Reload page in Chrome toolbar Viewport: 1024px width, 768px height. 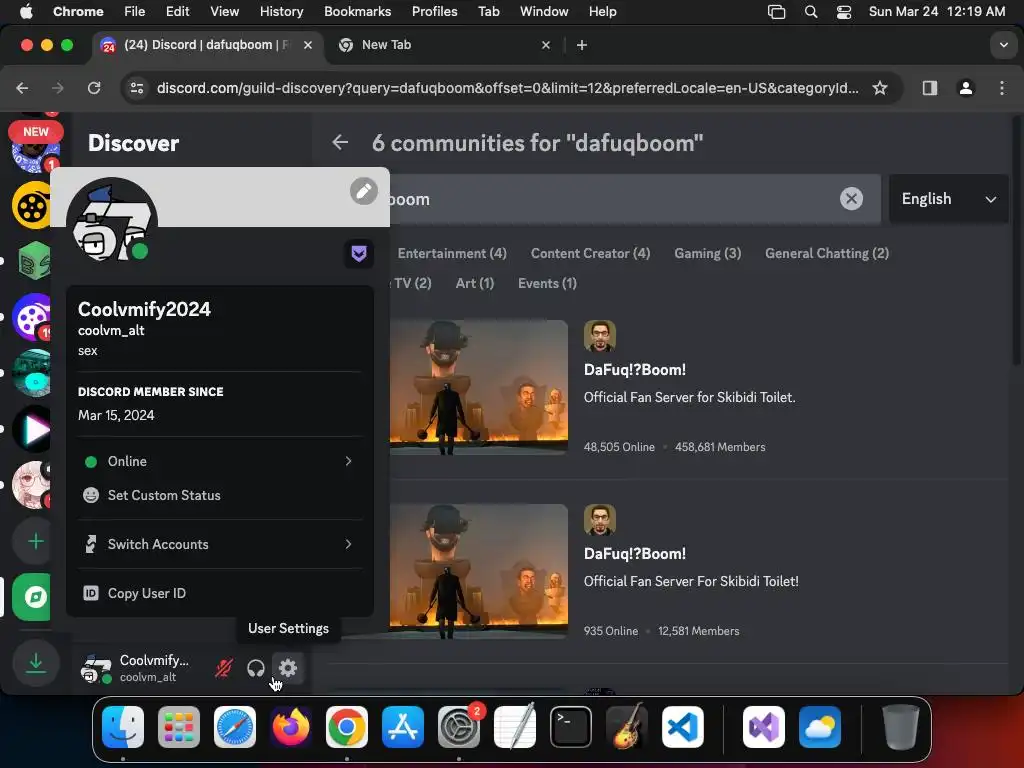pyautogui.click(x=94, y=88)
